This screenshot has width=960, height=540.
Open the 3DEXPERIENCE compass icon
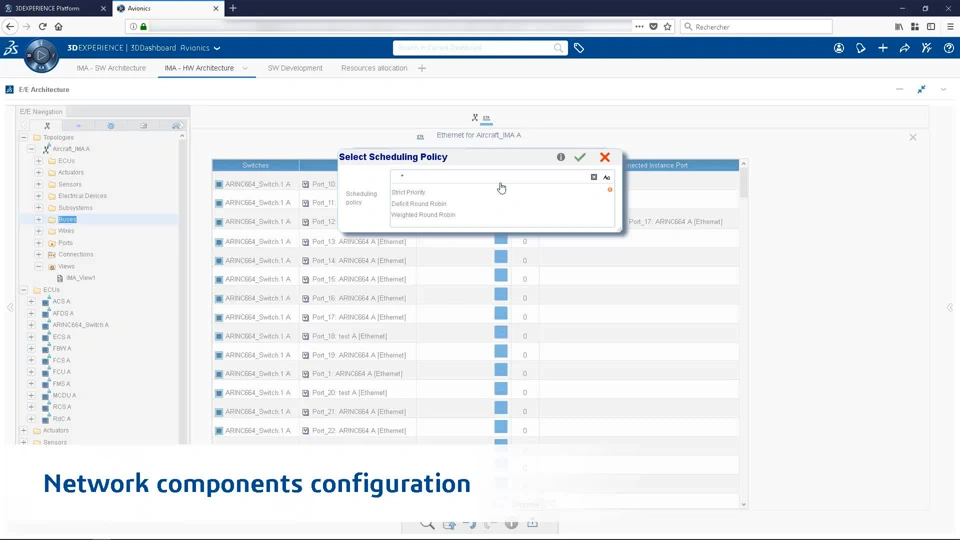[41, 55]
